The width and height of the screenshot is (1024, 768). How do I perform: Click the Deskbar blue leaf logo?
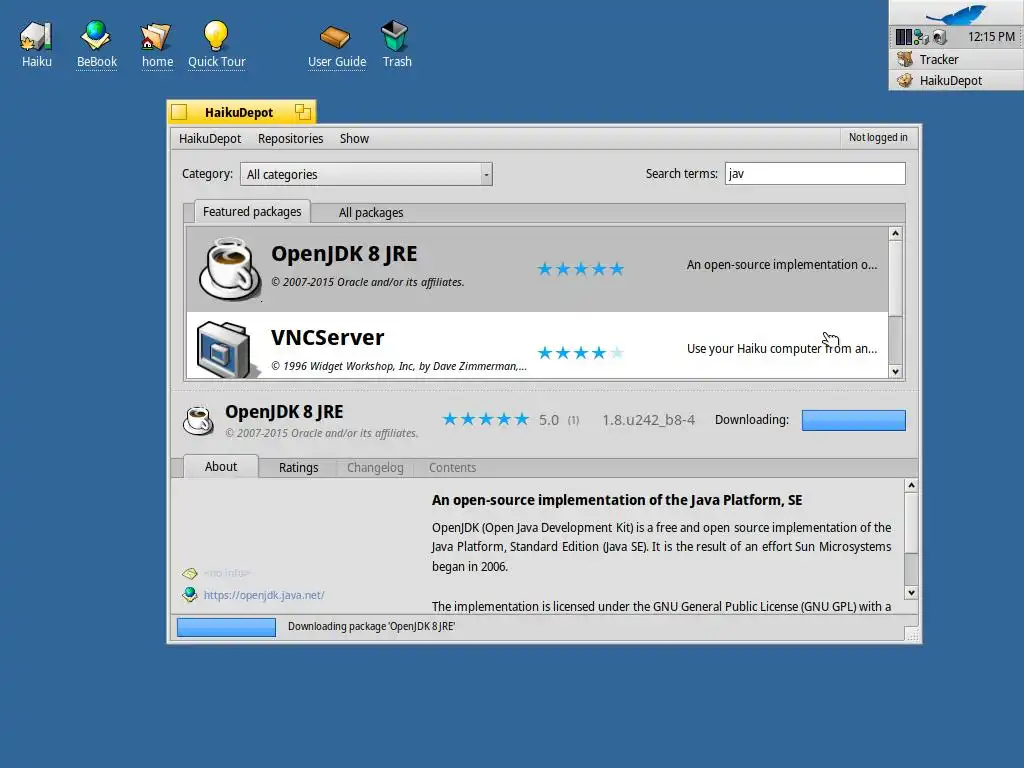coord(956,13)
